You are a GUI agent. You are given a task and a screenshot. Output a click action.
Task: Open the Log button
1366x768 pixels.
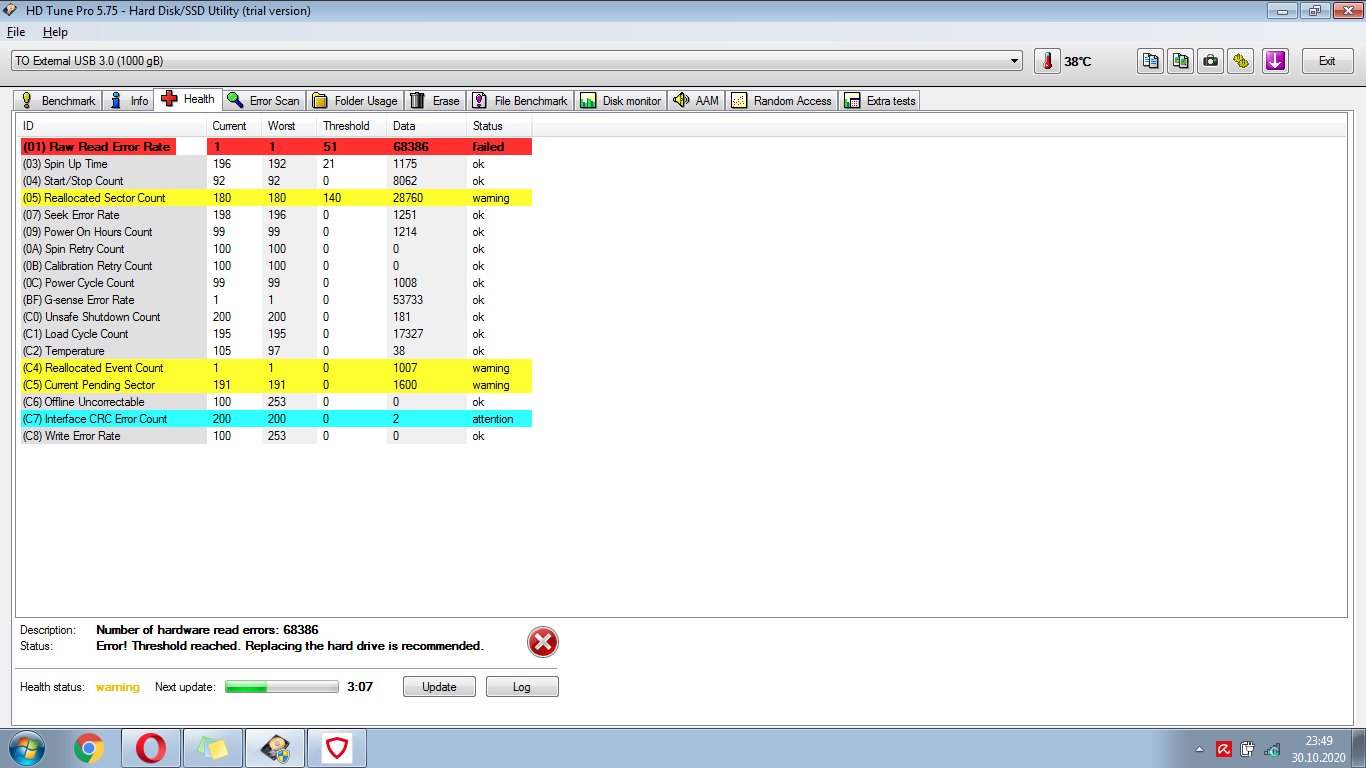[x=522, y=687]
